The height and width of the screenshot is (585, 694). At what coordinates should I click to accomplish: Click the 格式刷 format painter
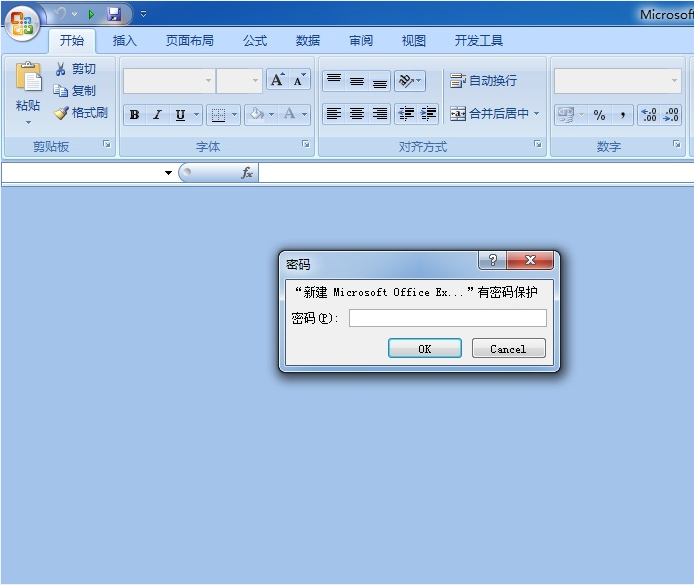pyautogui.click(x=81, y=113)
